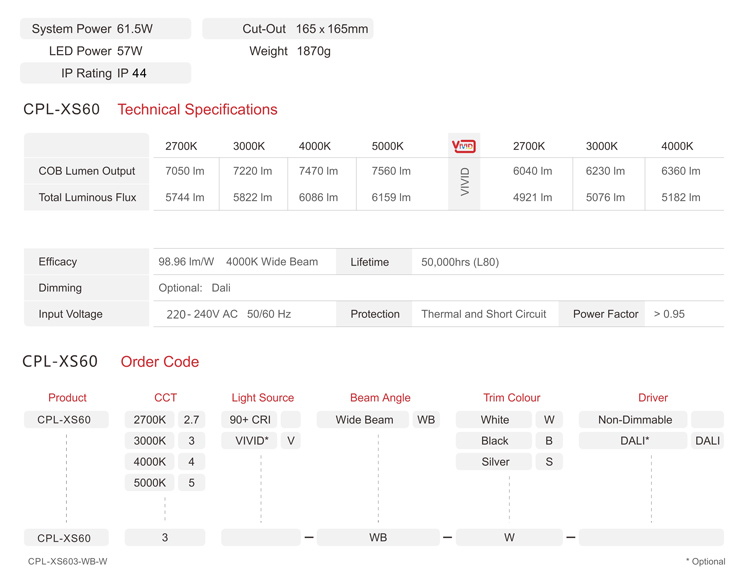
Task: Click the > 0.95 power factor value
Action: [669, 314]
